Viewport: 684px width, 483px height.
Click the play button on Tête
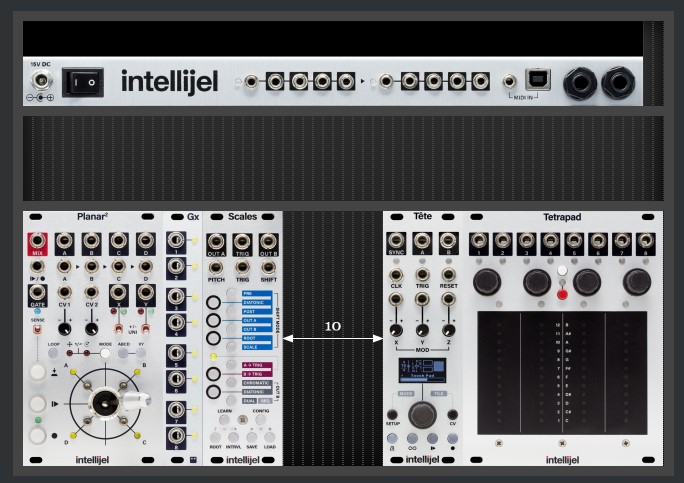point(432,438)
